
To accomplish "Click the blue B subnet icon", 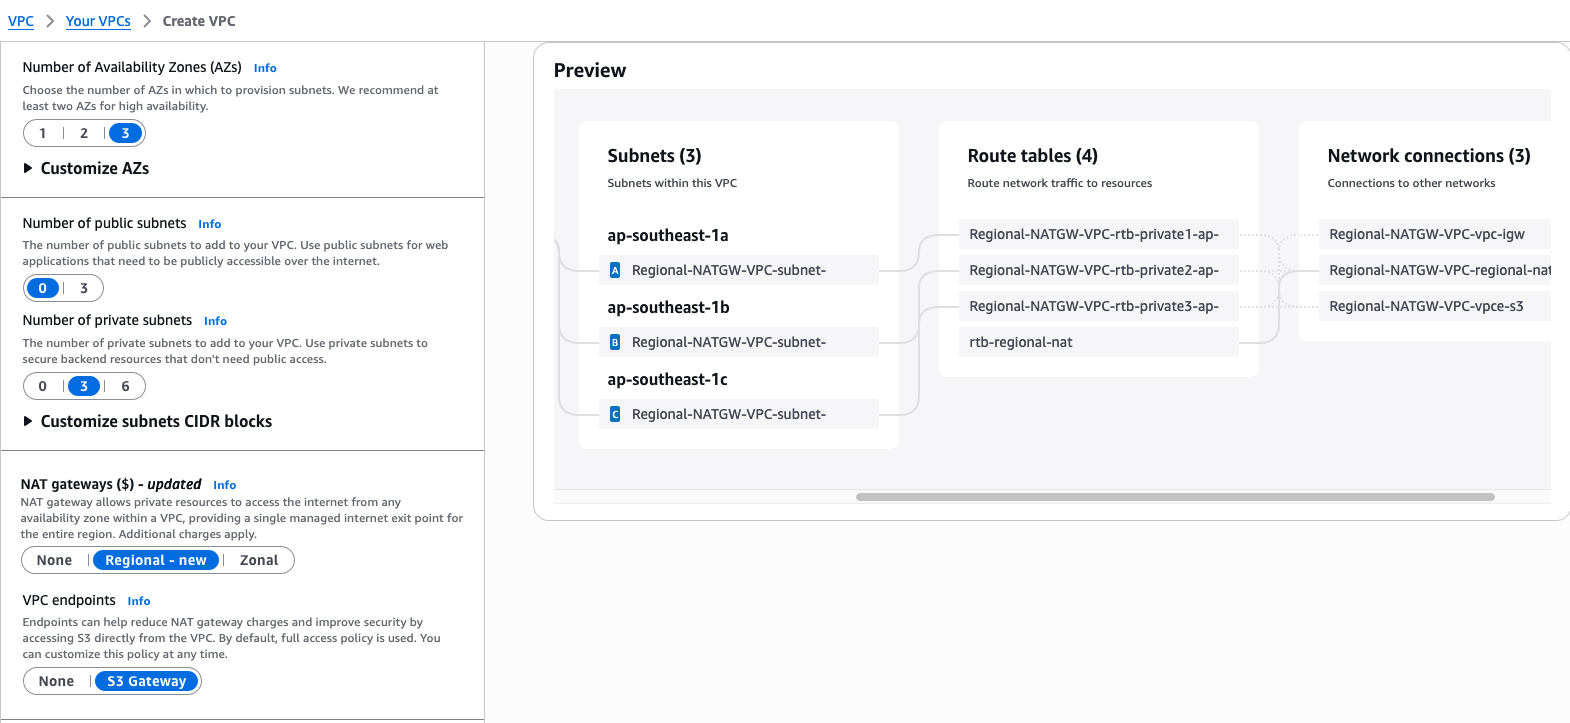I will (615, 342).
